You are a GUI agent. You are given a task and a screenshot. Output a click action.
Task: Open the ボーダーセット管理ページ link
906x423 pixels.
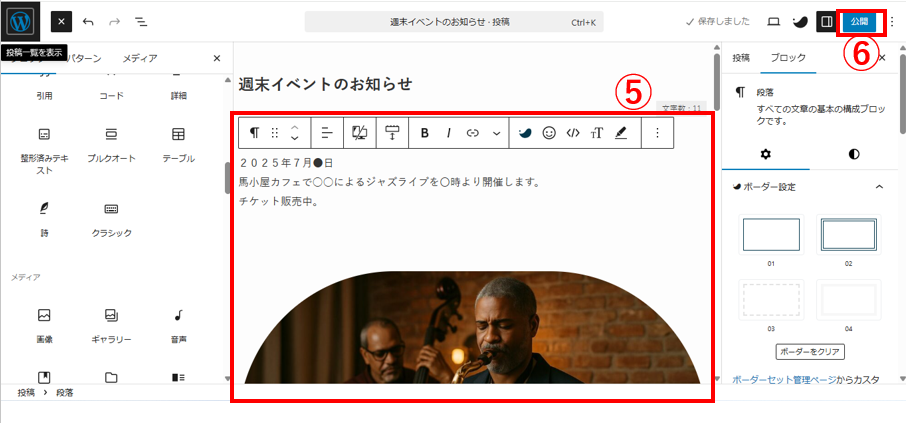click(x=784, y=380)
